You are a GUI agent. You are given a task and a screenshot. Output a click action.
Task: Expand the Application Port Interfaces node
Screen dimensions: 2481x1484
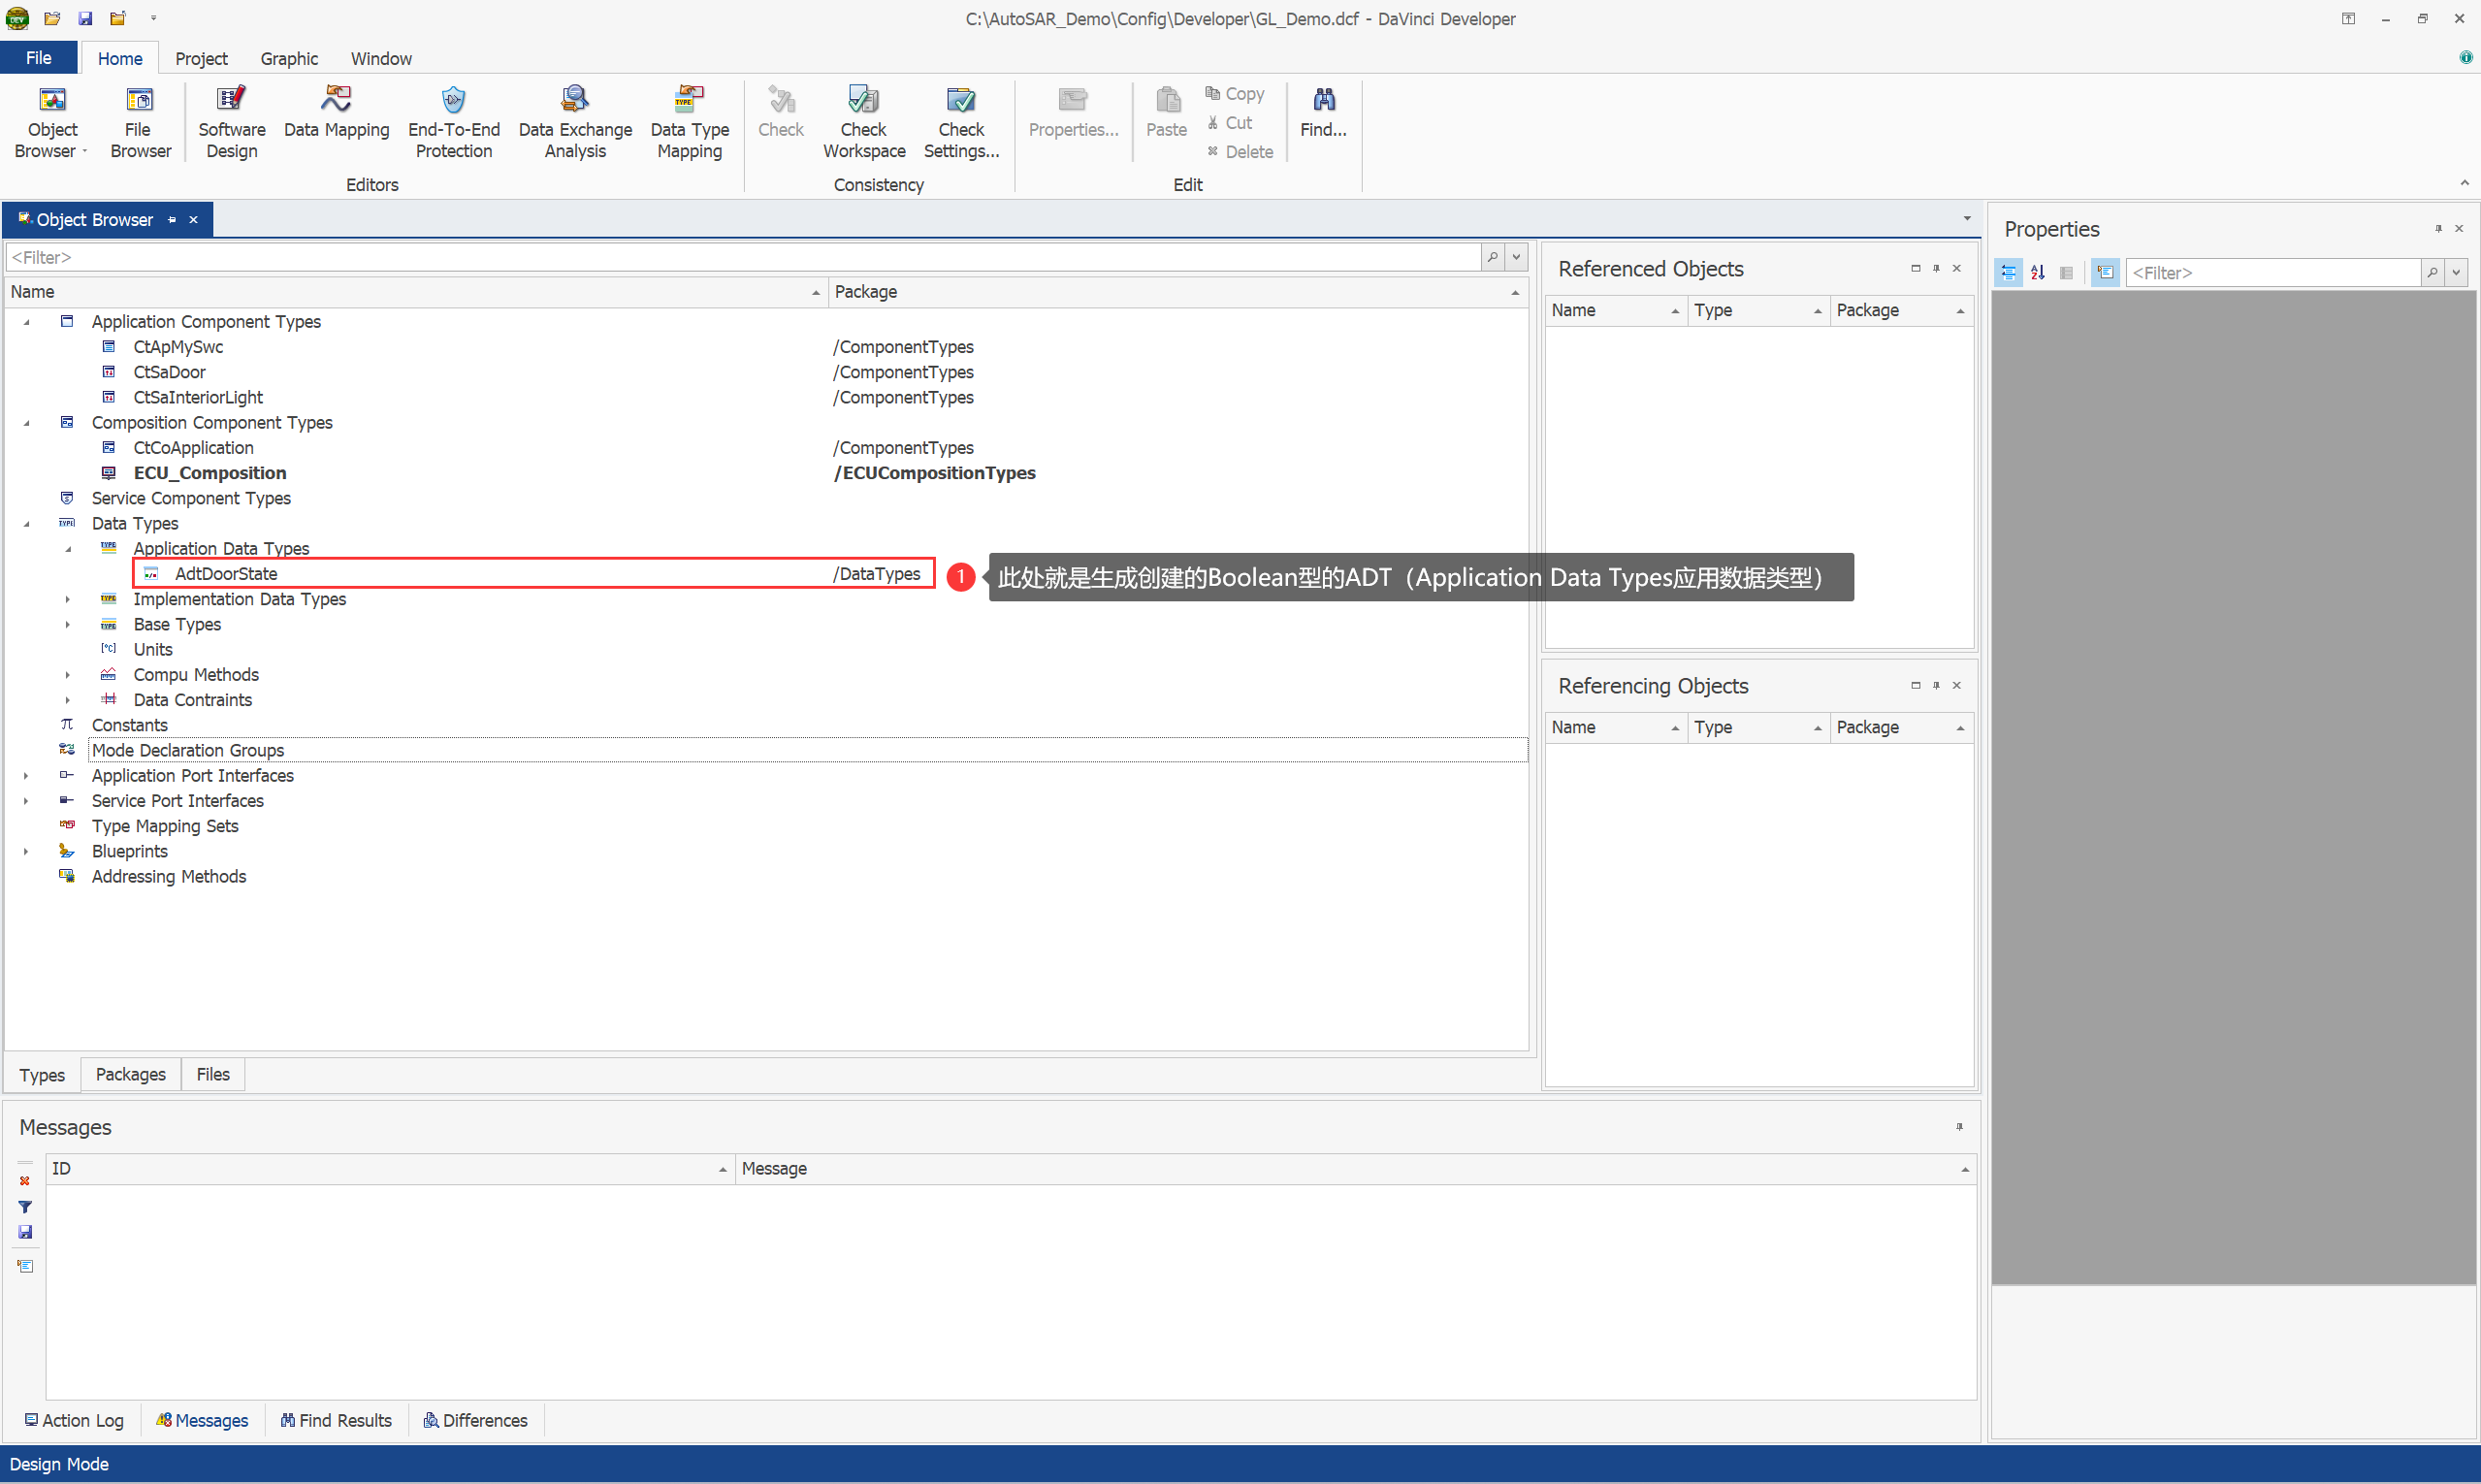click(27, 776)
